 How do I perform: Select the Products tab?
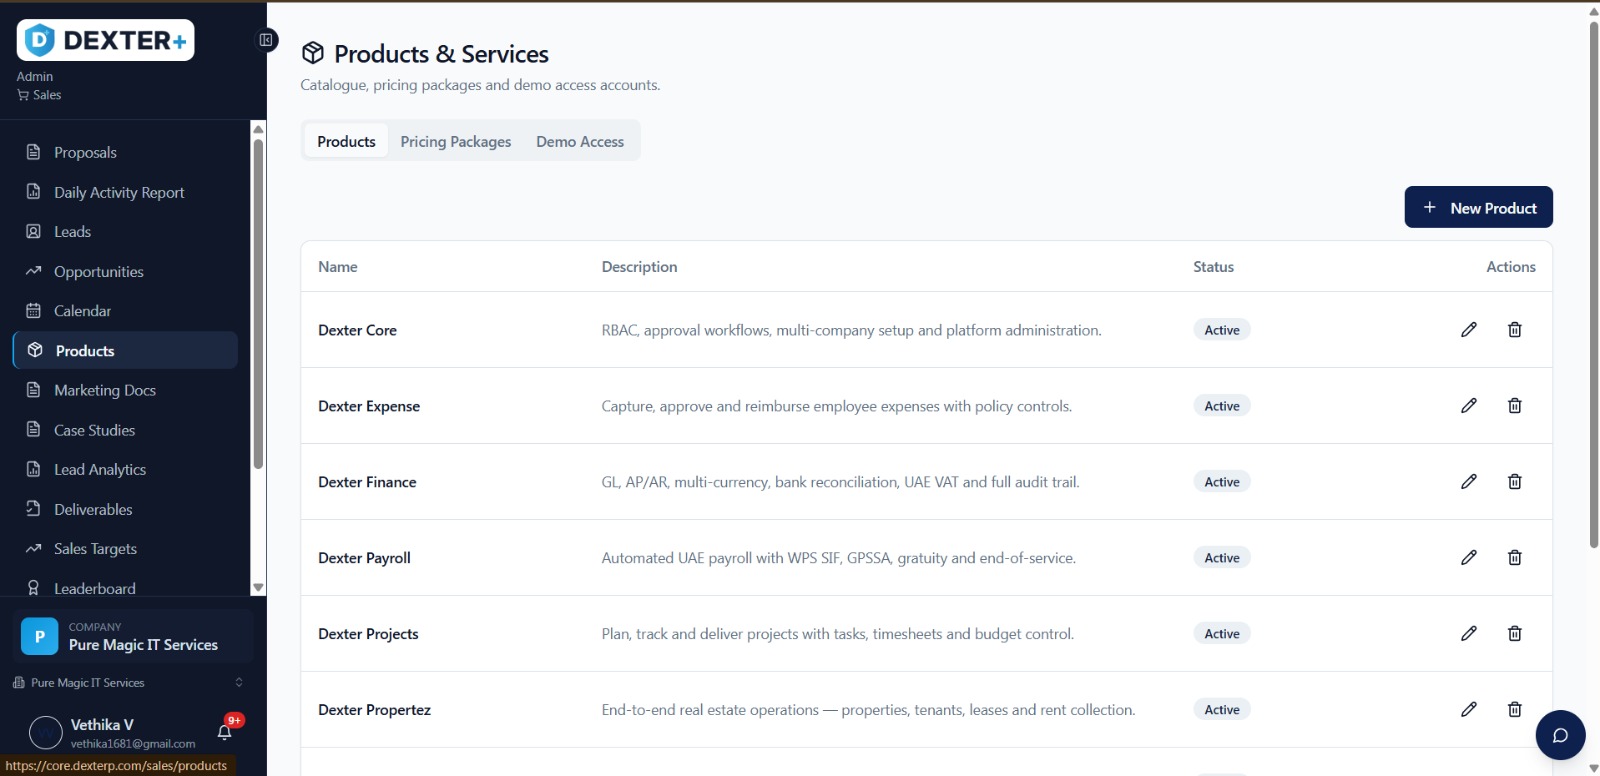(x=346, y=142)
